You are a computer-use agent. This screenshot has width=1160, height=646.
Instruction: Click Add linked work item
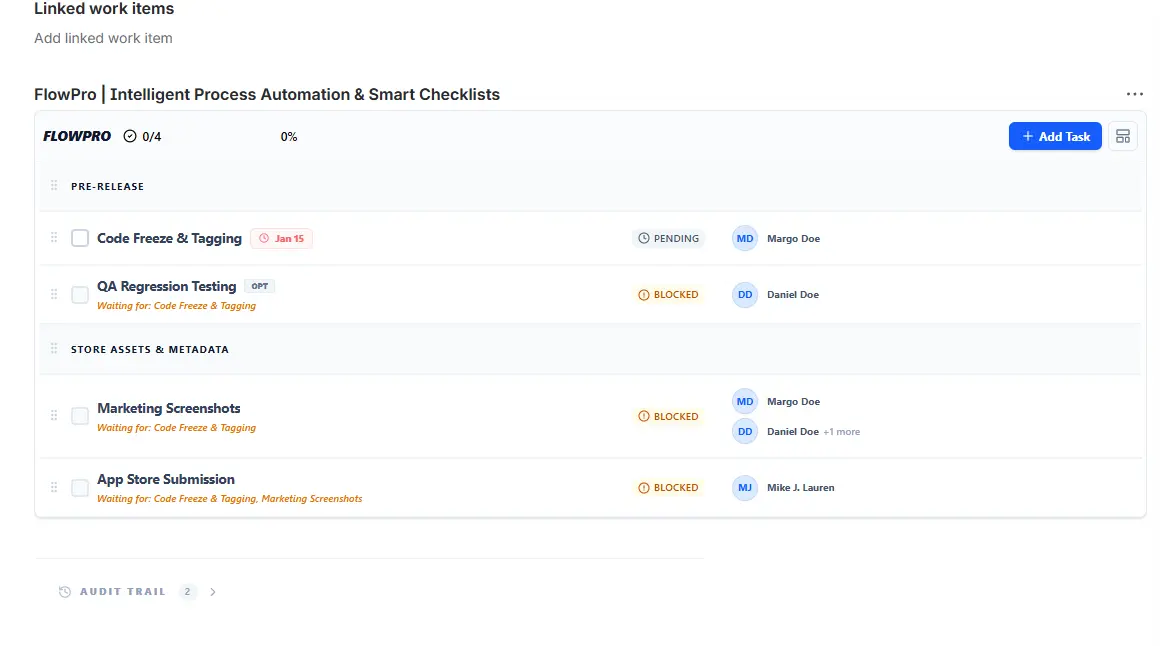coord(103,38)
